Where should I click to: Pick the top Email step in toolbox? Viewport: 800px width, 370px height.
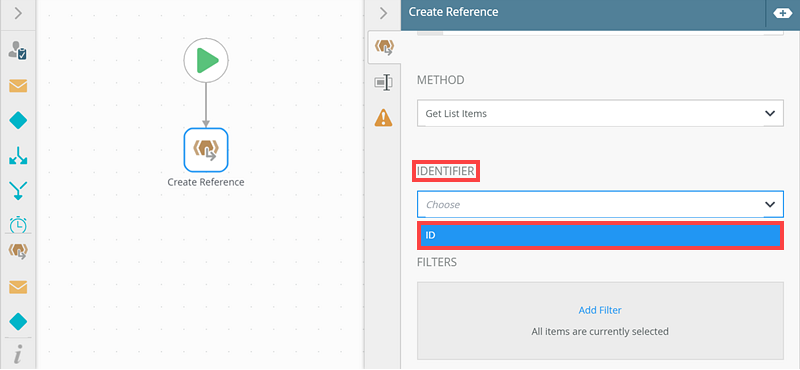coord(18,86)
